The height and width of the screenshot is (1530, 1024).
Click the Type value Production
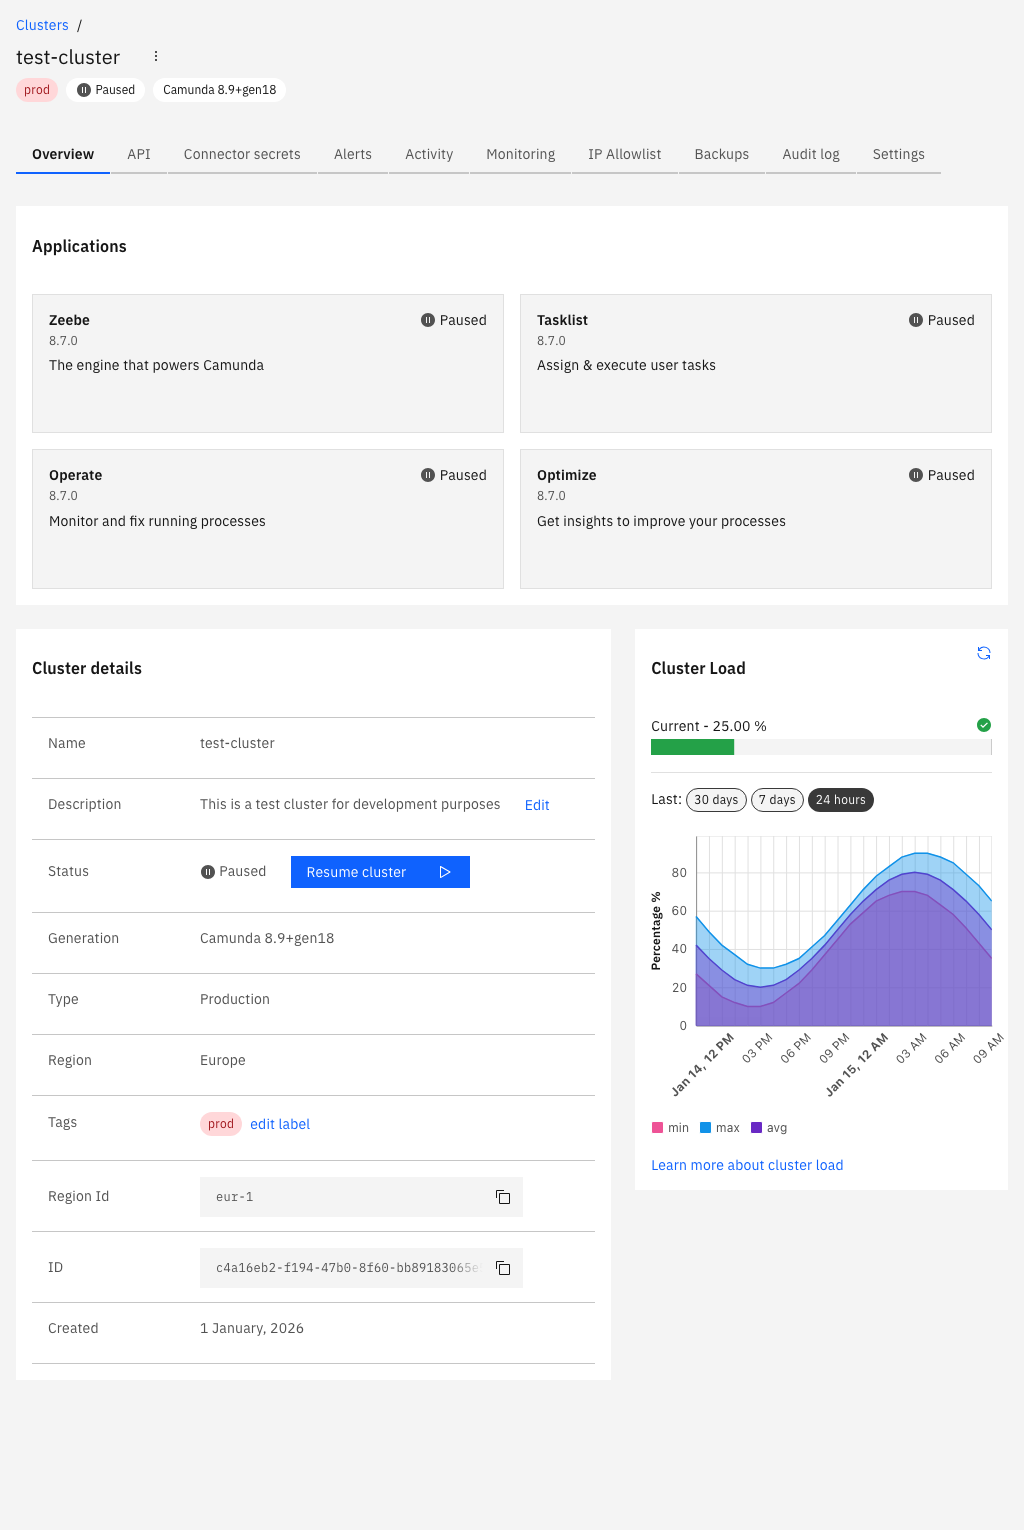pos(235,999)
